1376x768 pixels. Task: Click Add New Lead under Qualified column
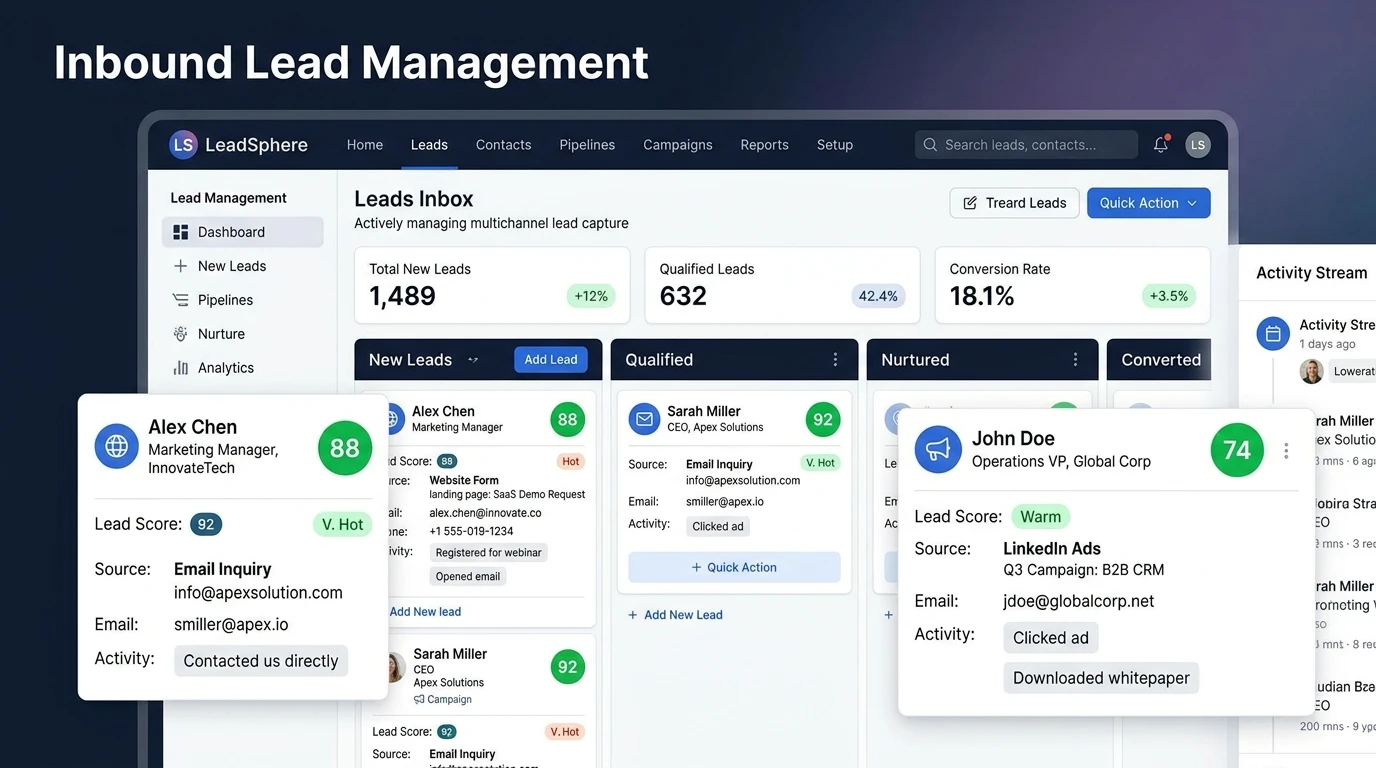click(675, 615)
